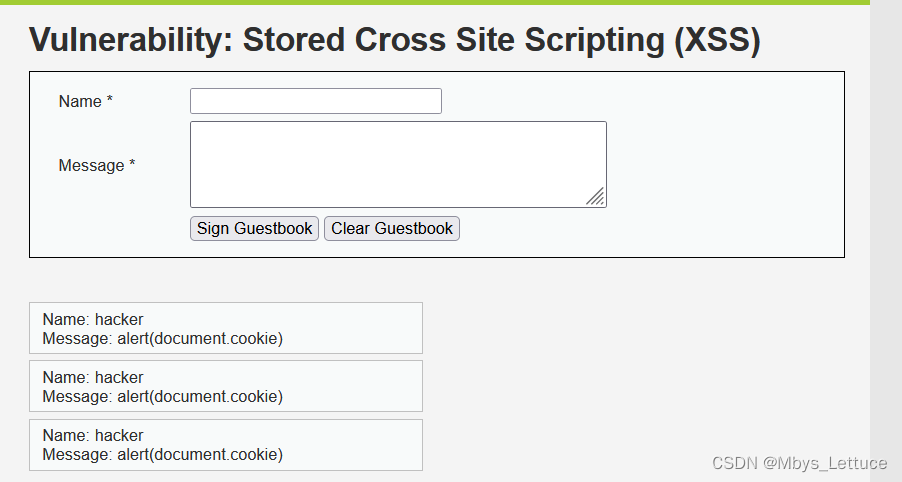Click the word "Vulnerability:" in the page title
902x482 pixels.
[x=131, y=40]
